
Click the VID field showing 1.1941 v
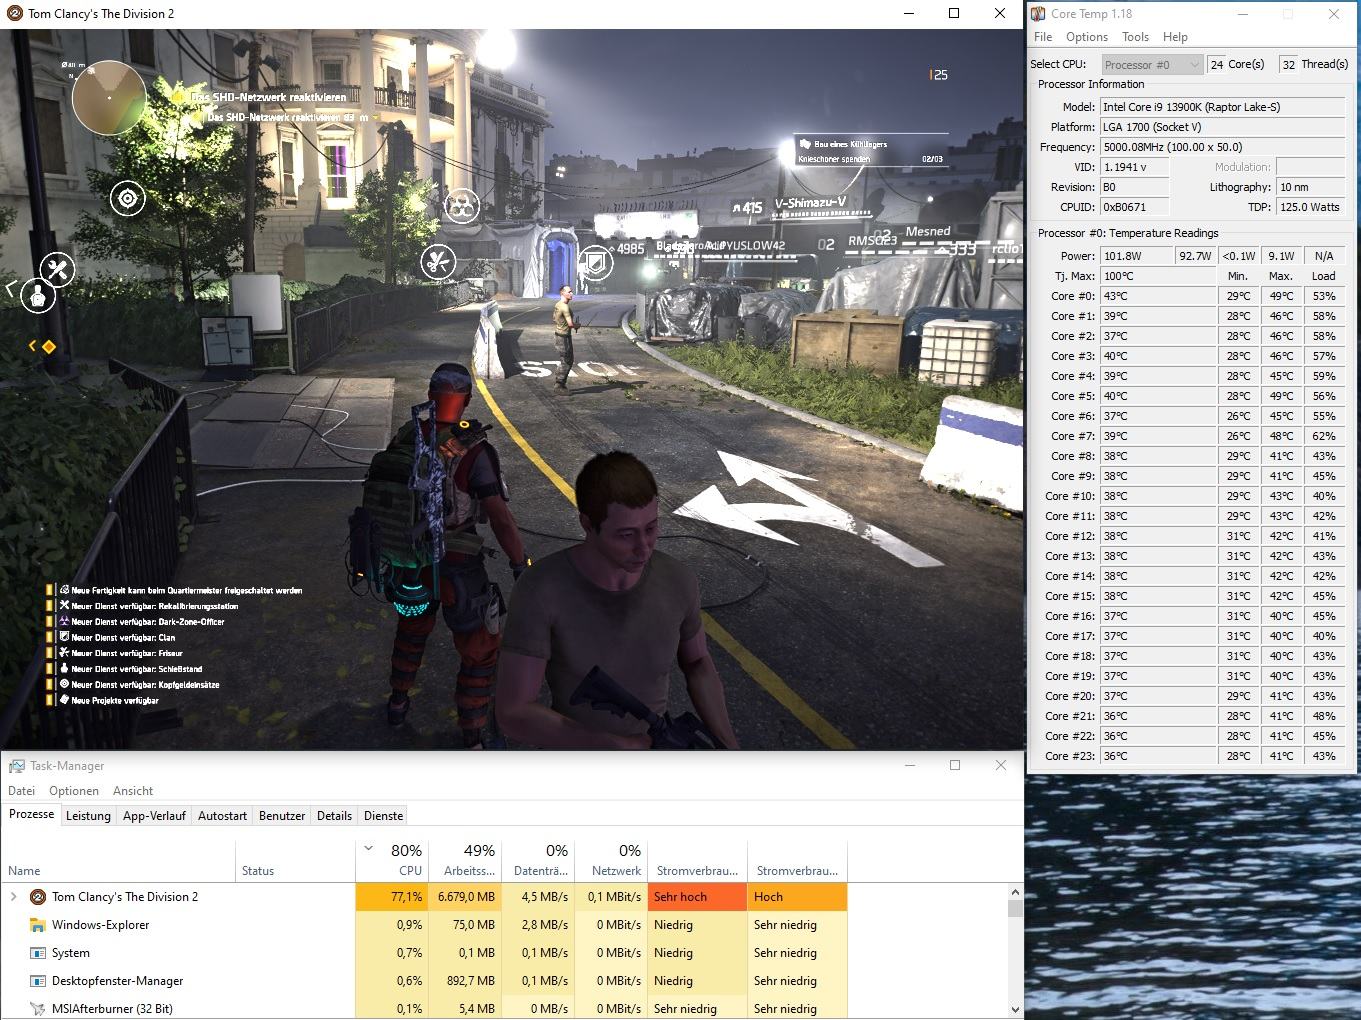point(1134,167)
